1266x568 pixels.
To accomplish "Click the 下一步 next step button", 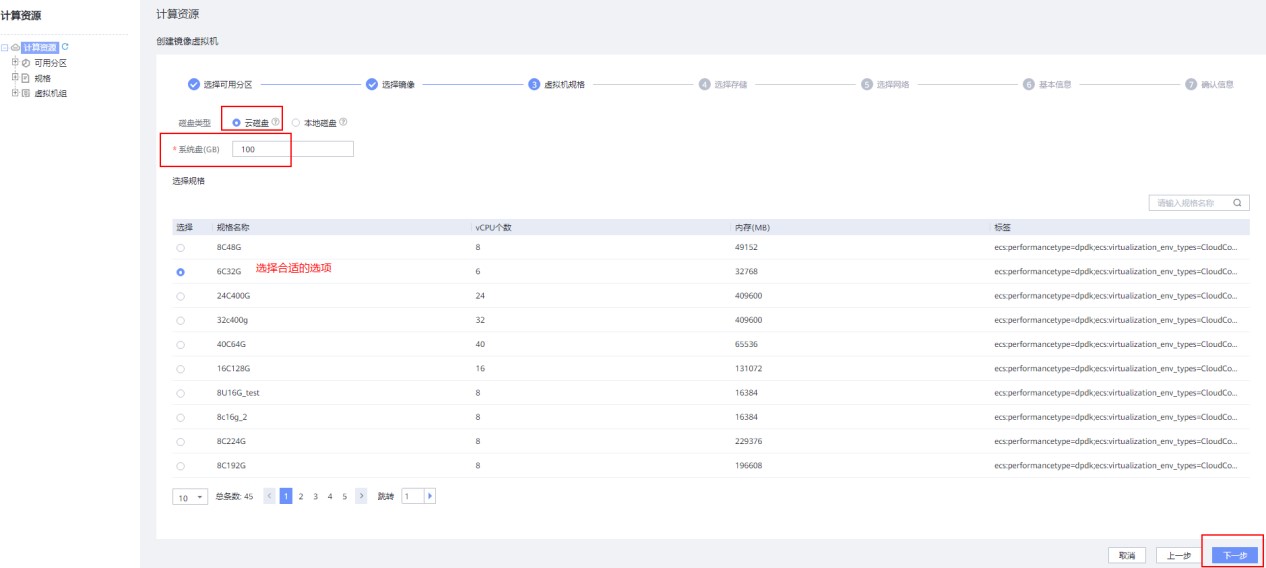I will tap(1235, 555).
